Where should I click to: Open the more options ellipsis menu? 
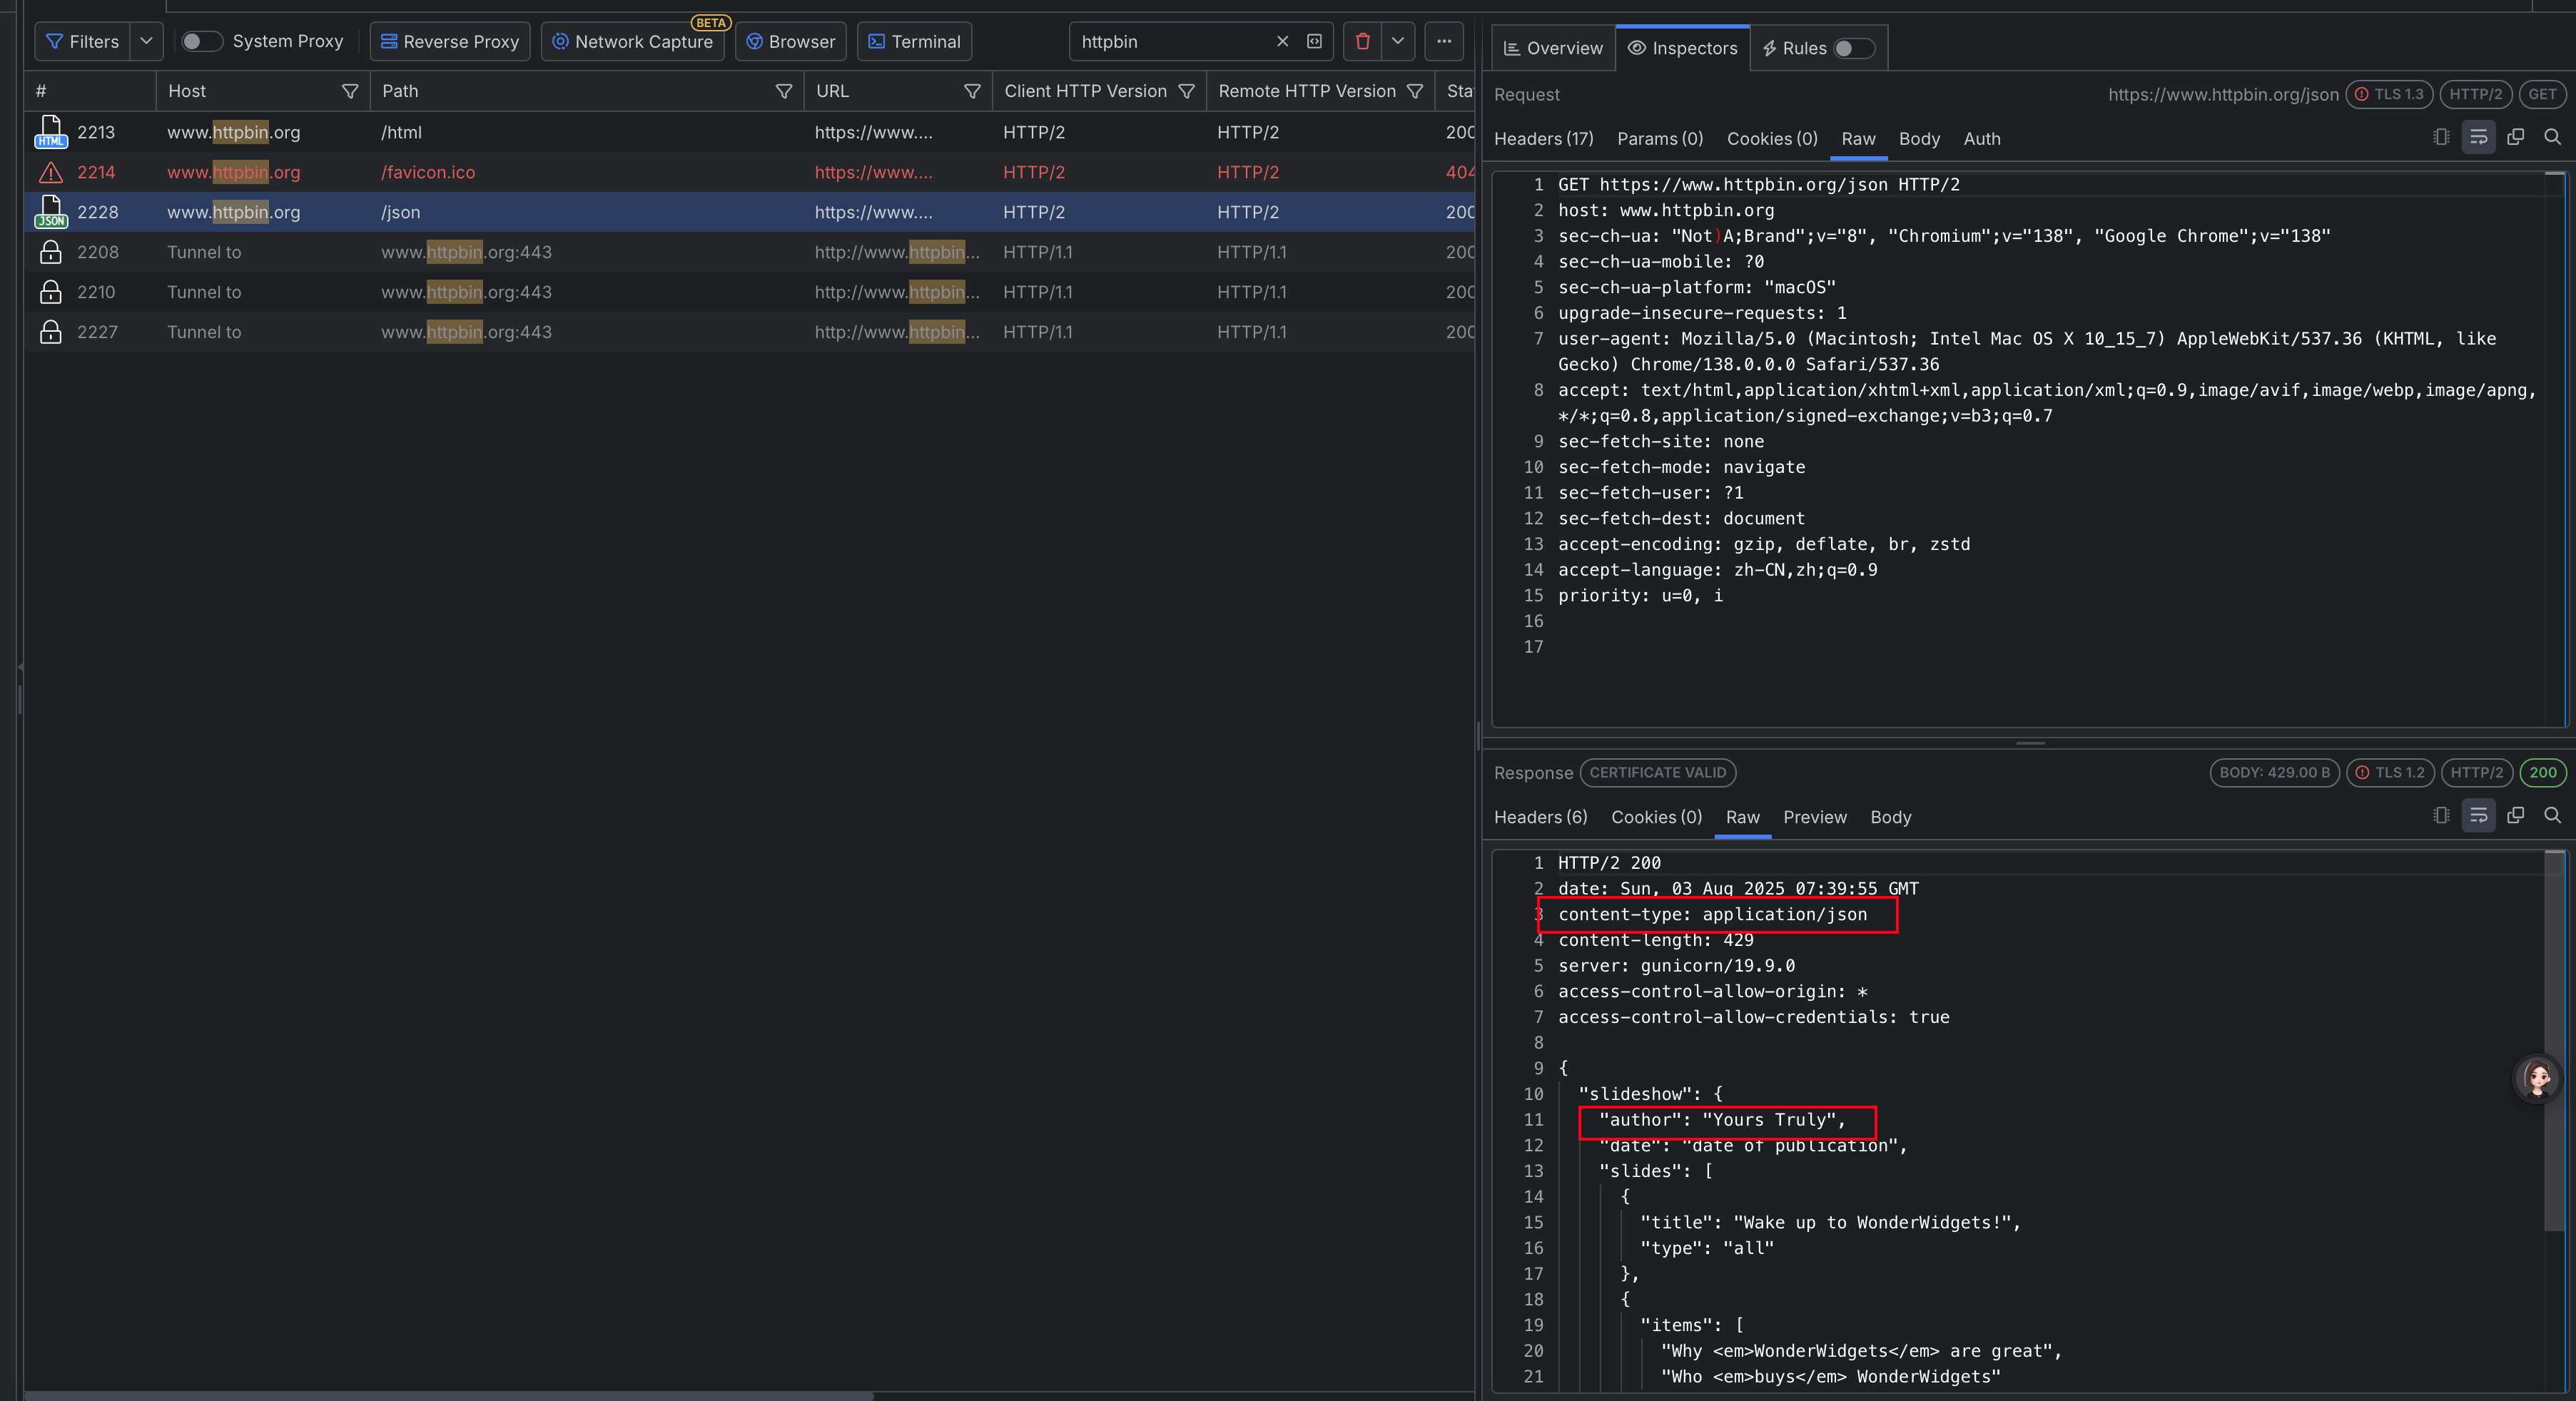click(x=1444, y=41)
